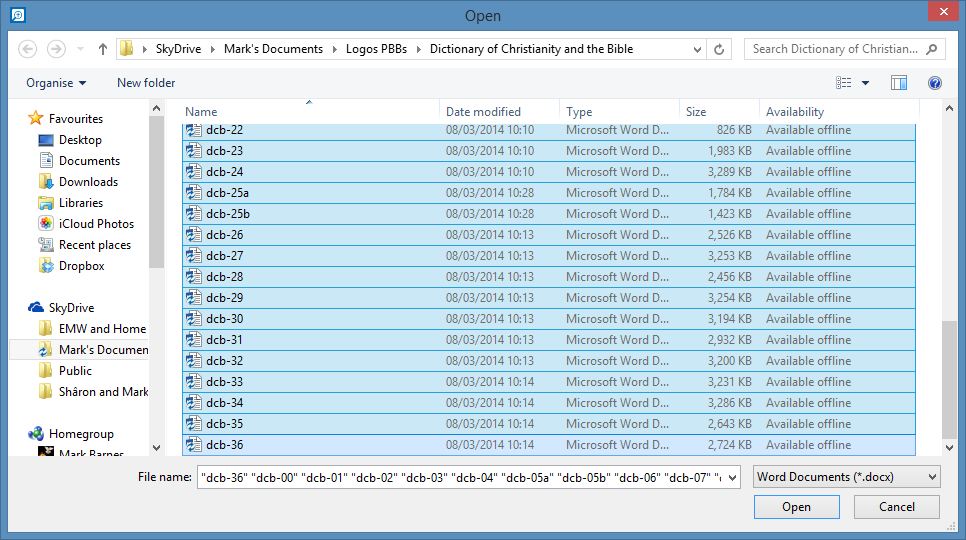Click the Open button

point(797,507)
